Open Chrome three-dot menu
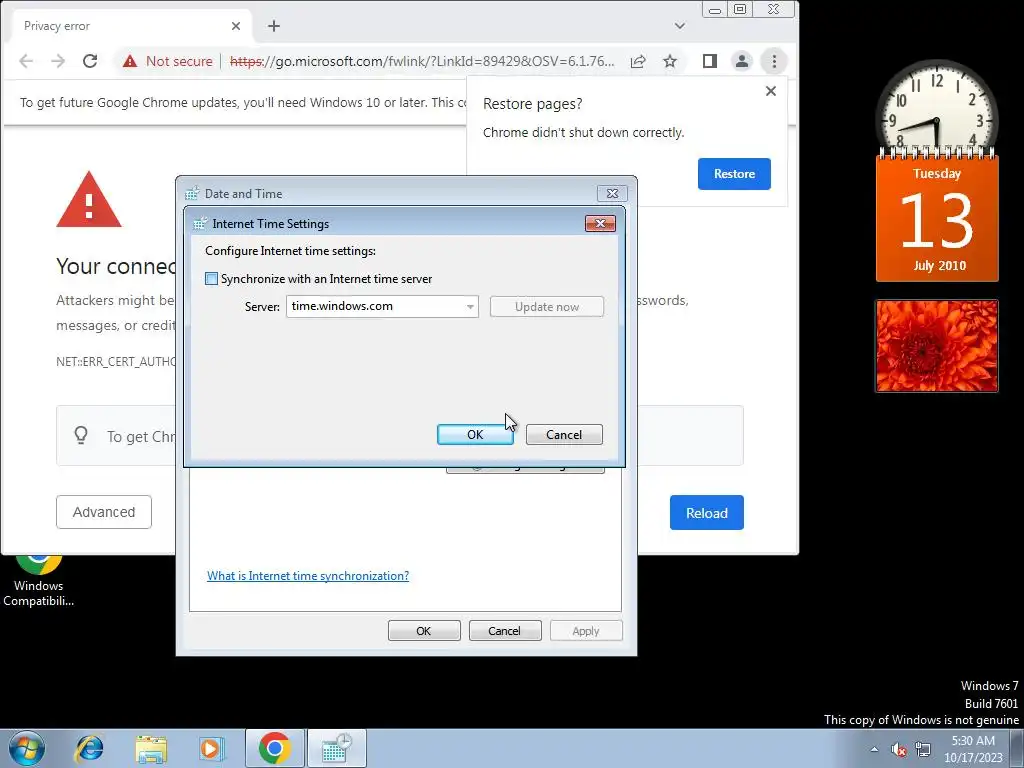The image size is (1024, 768). pyautogui.click(x=774, y=61)
